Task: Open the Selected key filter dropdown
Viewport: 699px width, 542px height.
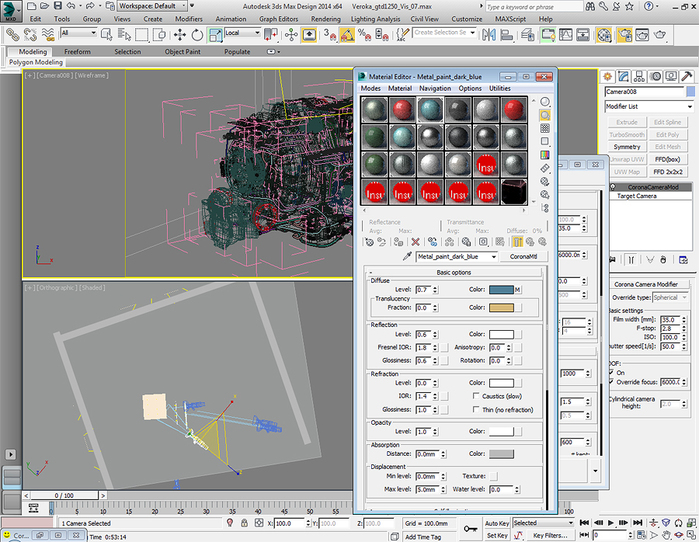Action: point(543,523)
